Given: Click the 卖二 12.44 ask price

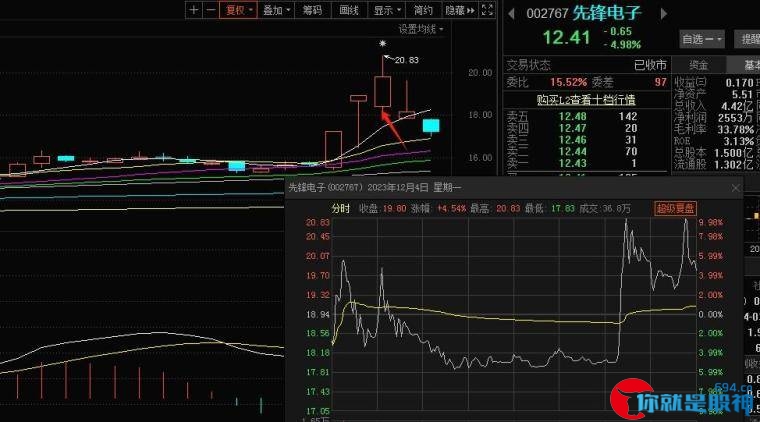Looking at the screenshot, I should pos(572,152).
